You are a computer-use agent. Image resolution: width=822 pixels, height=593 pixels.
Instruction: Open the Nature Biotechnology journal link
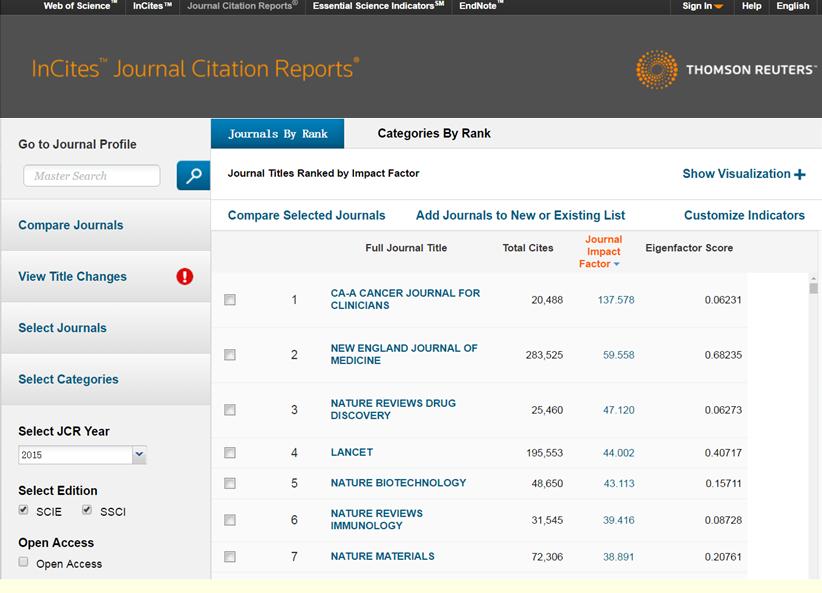398,483
